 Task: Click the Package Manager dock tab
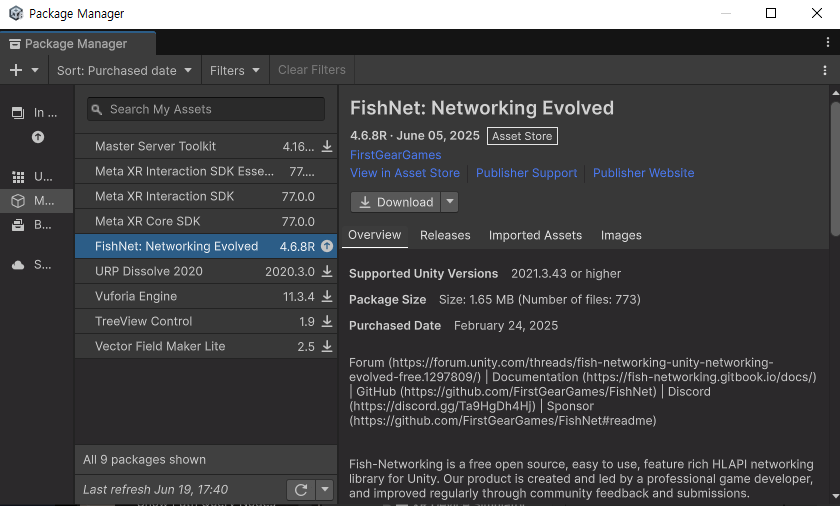(78, 43)
